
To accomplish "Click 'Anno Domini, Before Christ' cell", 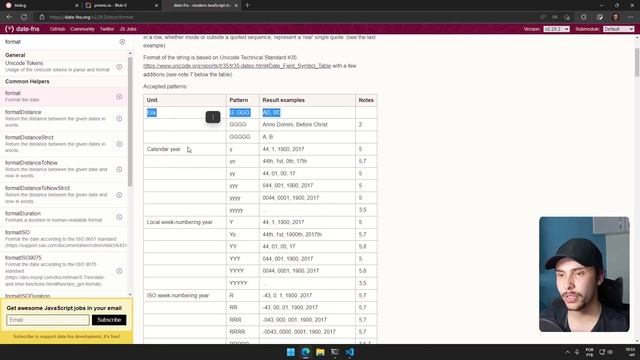I will [307, 124].
